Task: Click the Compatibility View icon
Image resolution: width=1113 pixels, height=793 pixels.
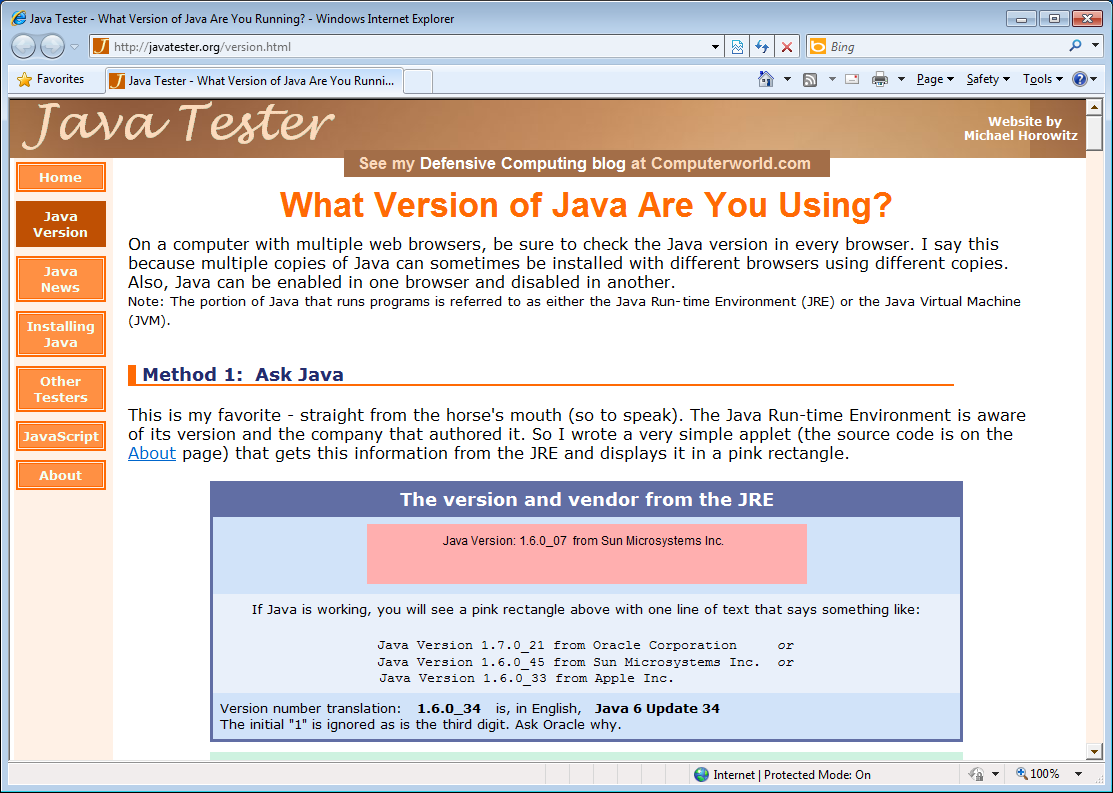Action: [738, 47]
